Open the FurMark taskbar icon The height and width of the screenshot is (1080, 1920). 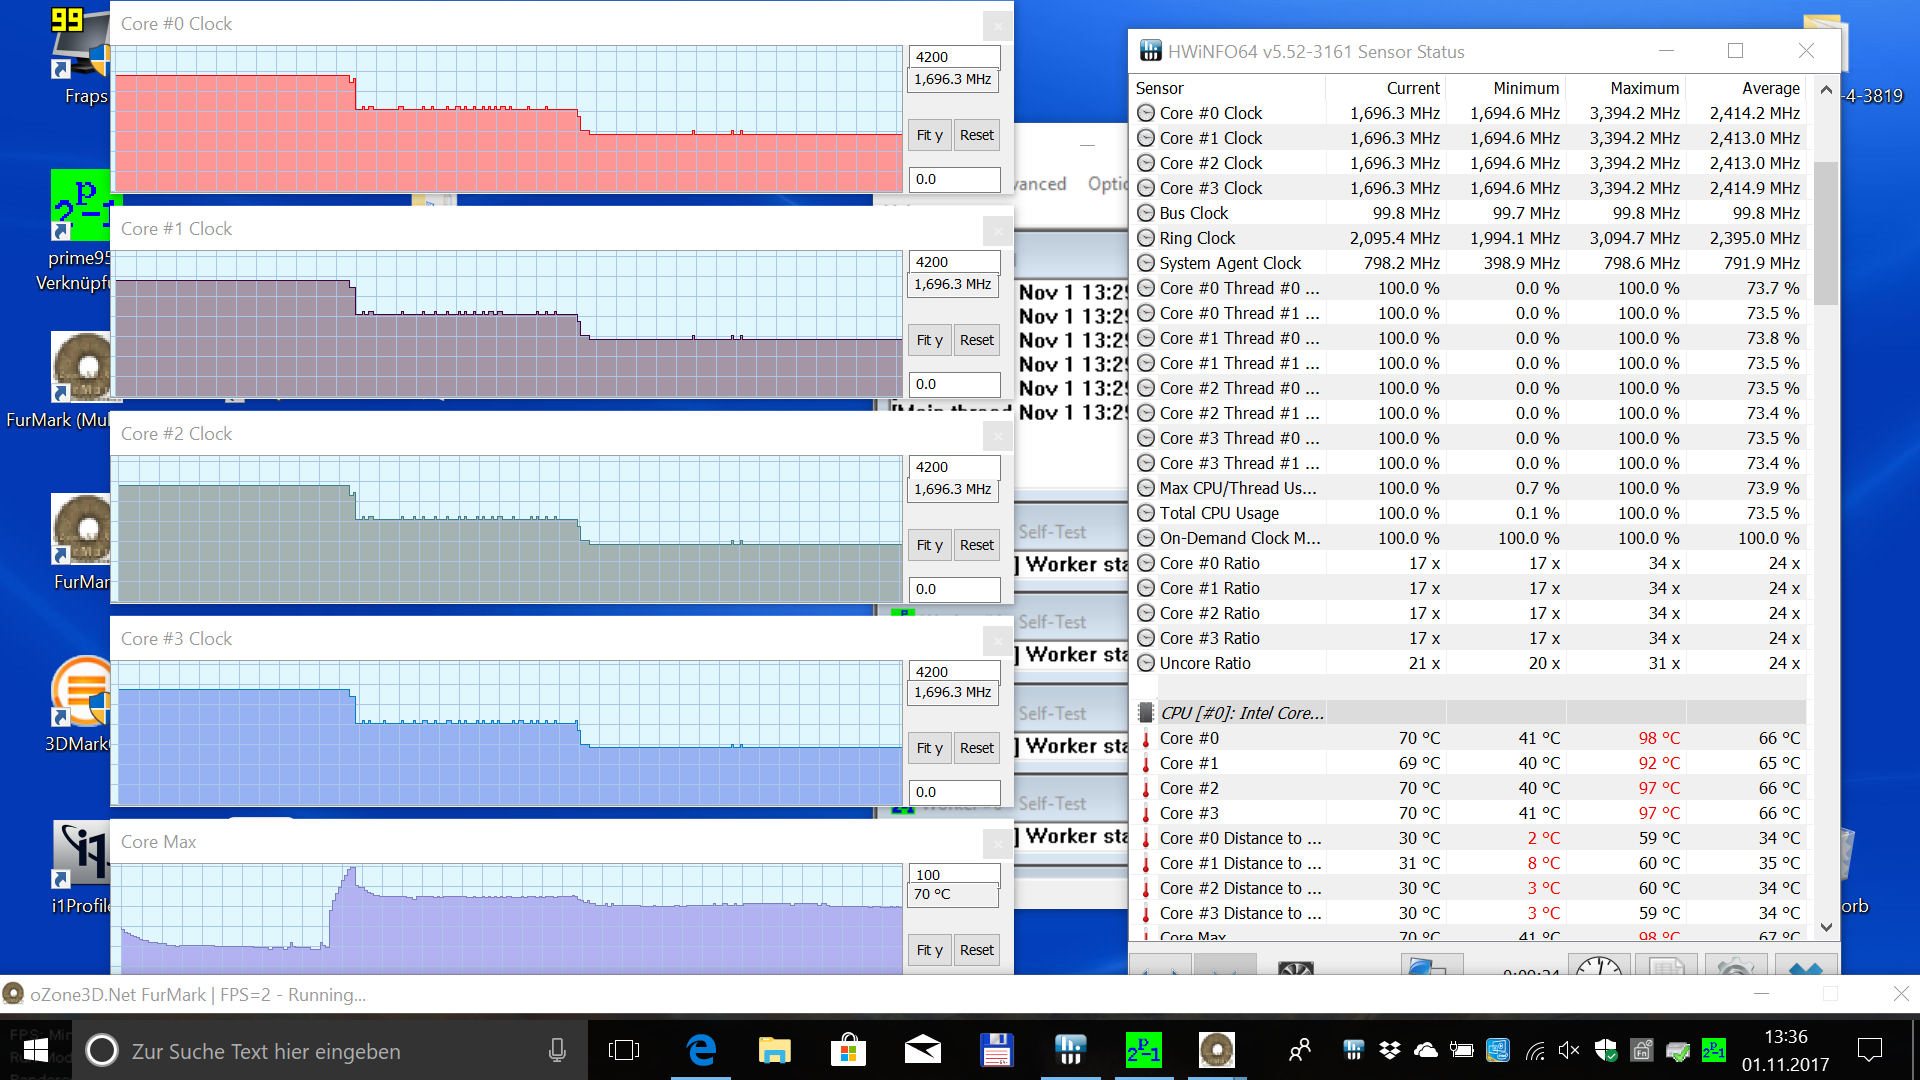click(1216, 1050)
